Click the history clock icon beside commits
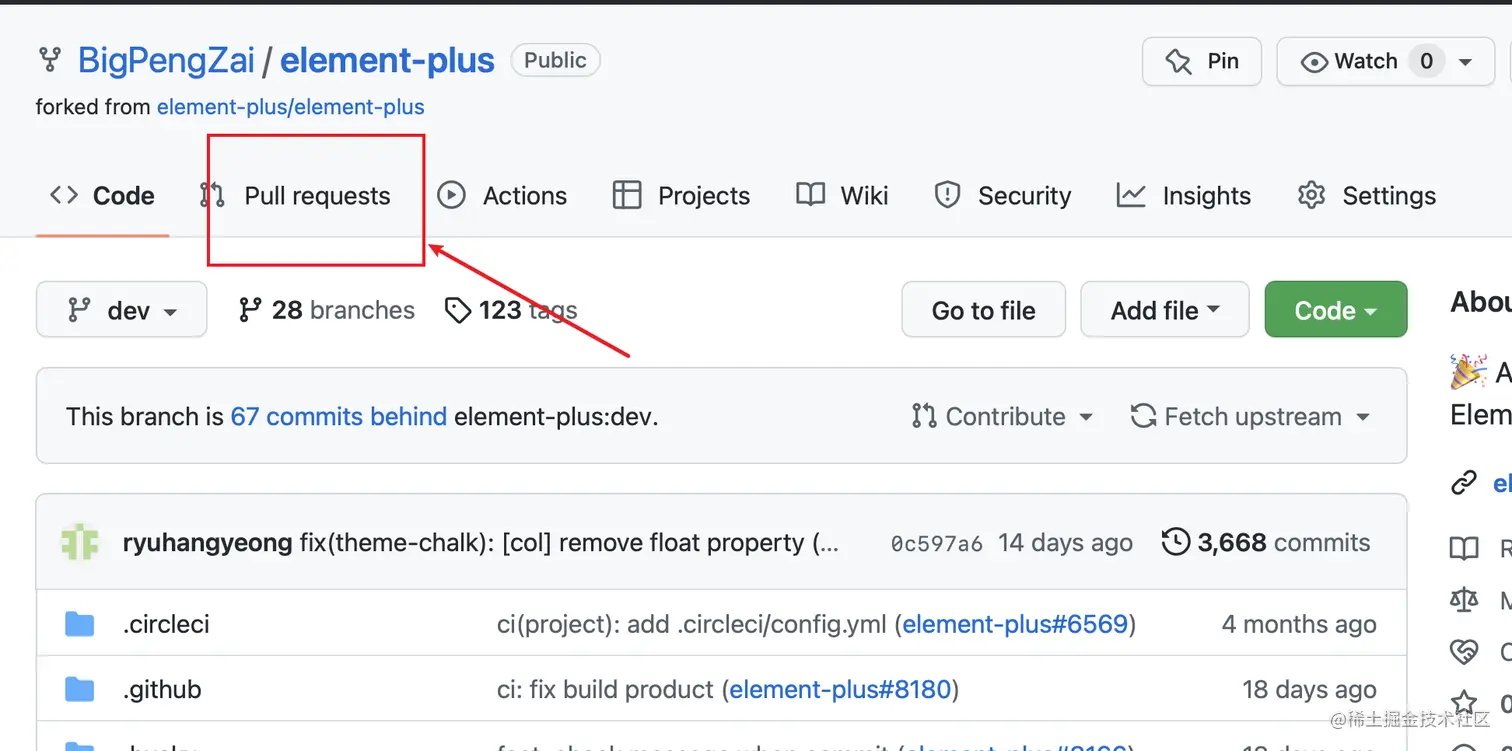Image resolution: width=1512 pixels, height=751 pixels. click(x=1176, y=543)
